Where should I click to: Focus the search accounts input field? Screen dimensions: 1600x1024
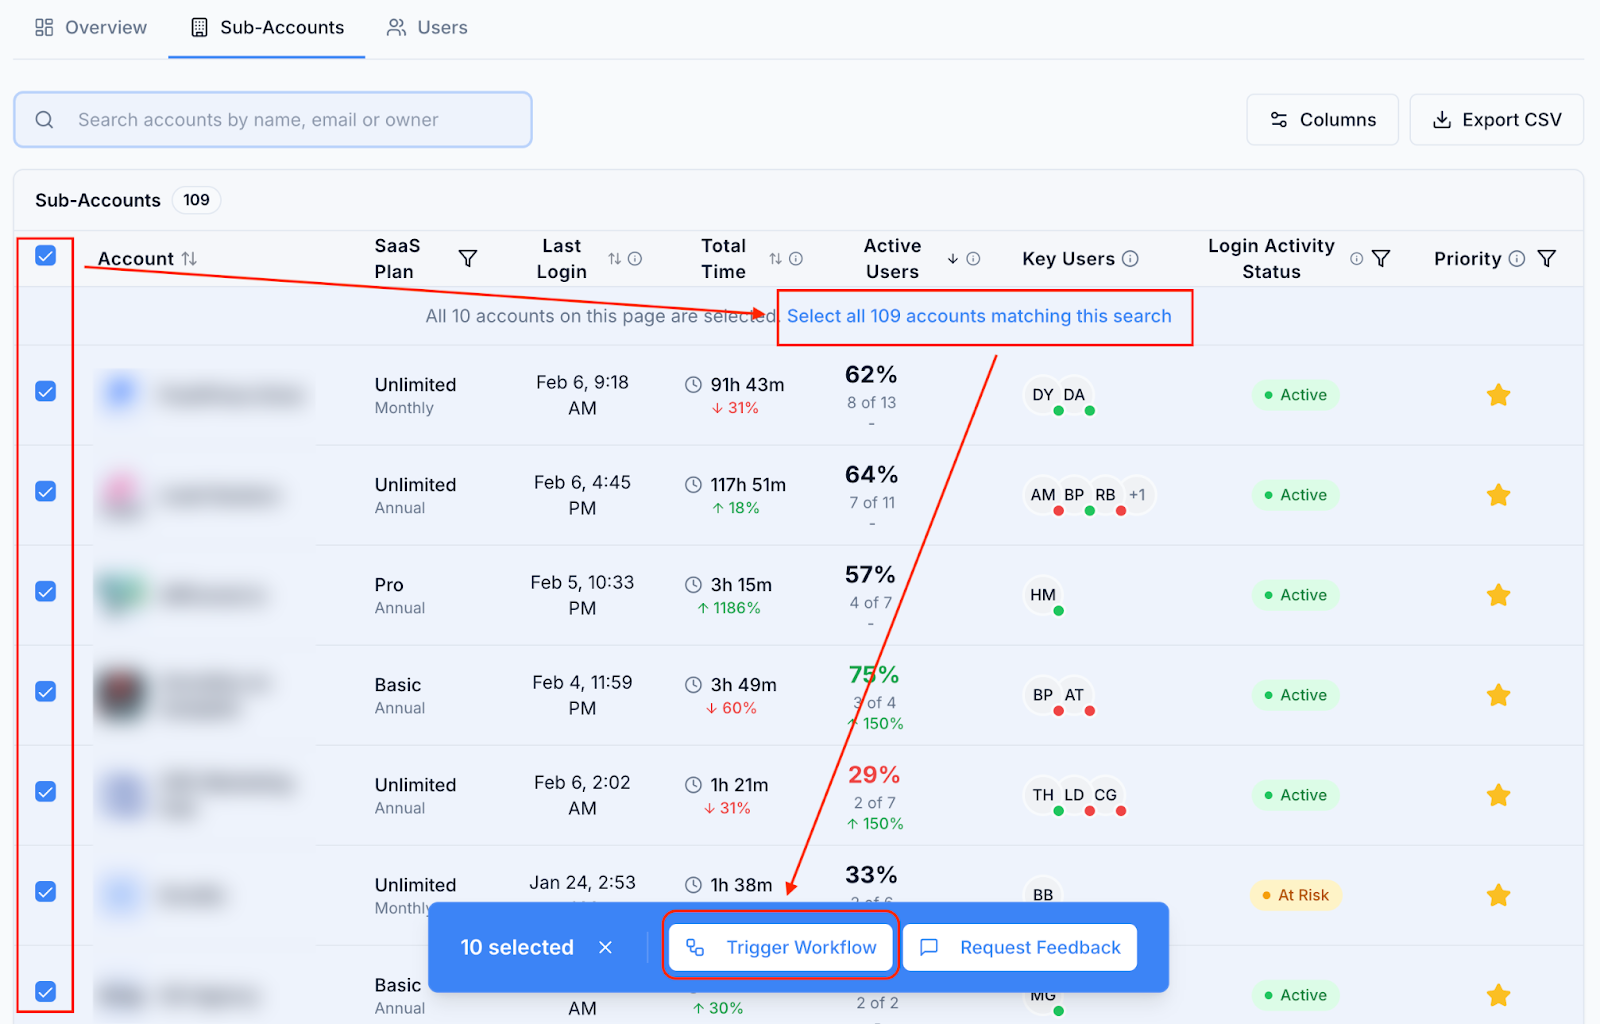[x=273, y=120]
